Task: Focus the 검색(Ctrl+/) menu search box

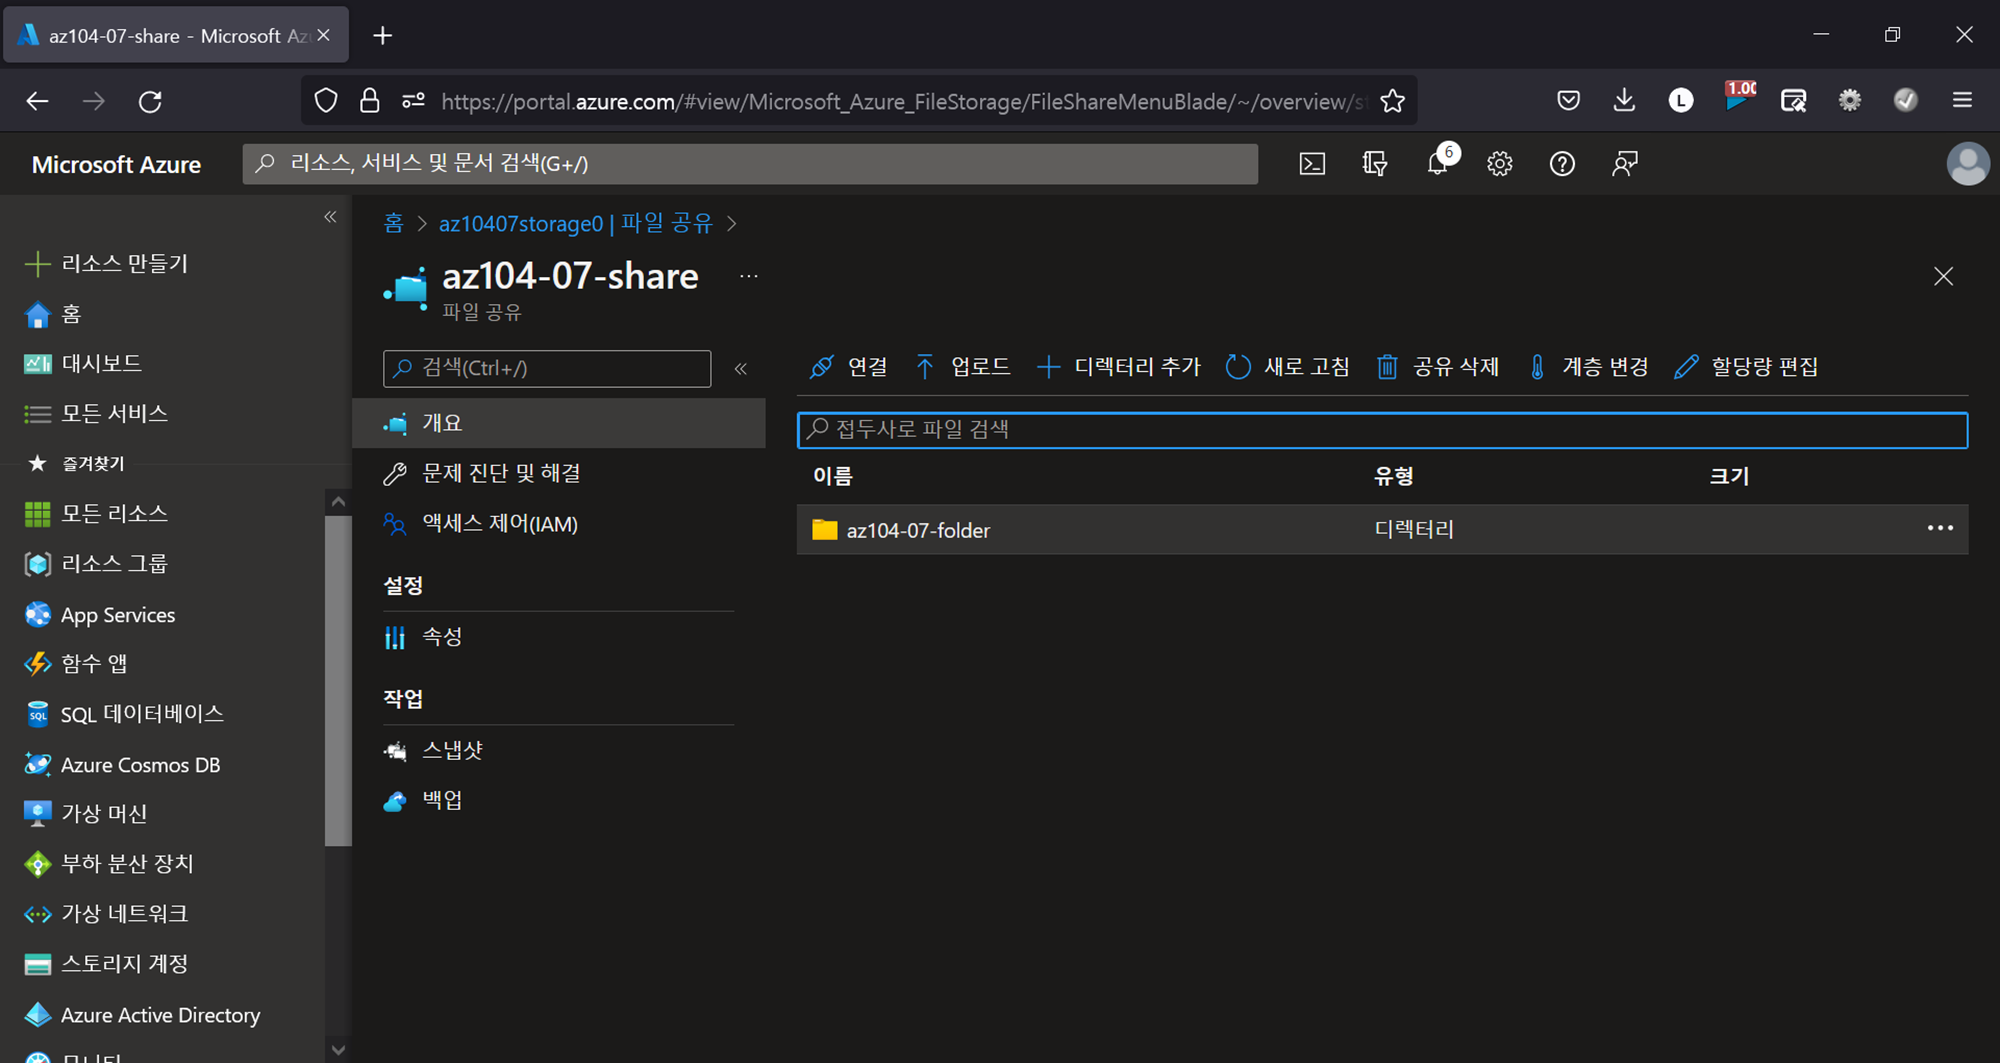Action: point(547,368)
